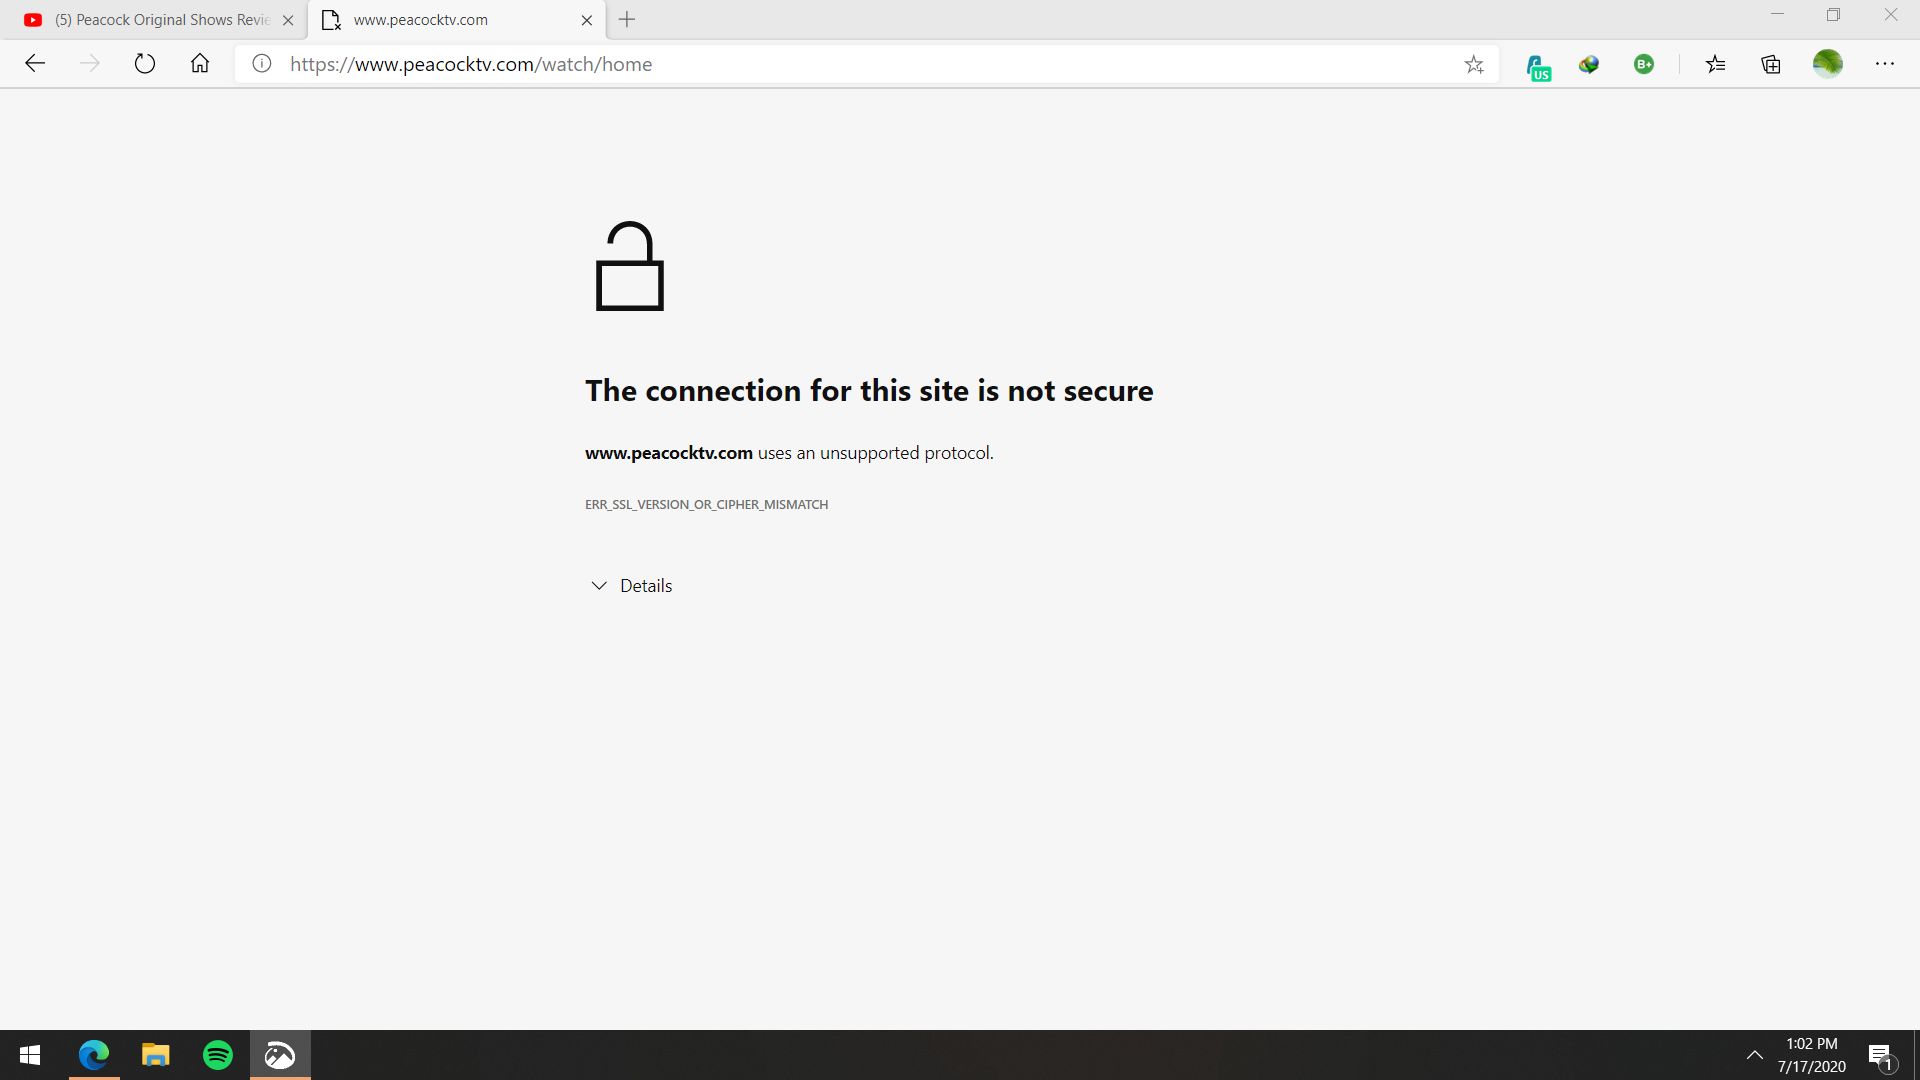Open Settings and more ellipsis menu
The height and width of the screenshot is (1080, 1920).
coord(1885,64)
